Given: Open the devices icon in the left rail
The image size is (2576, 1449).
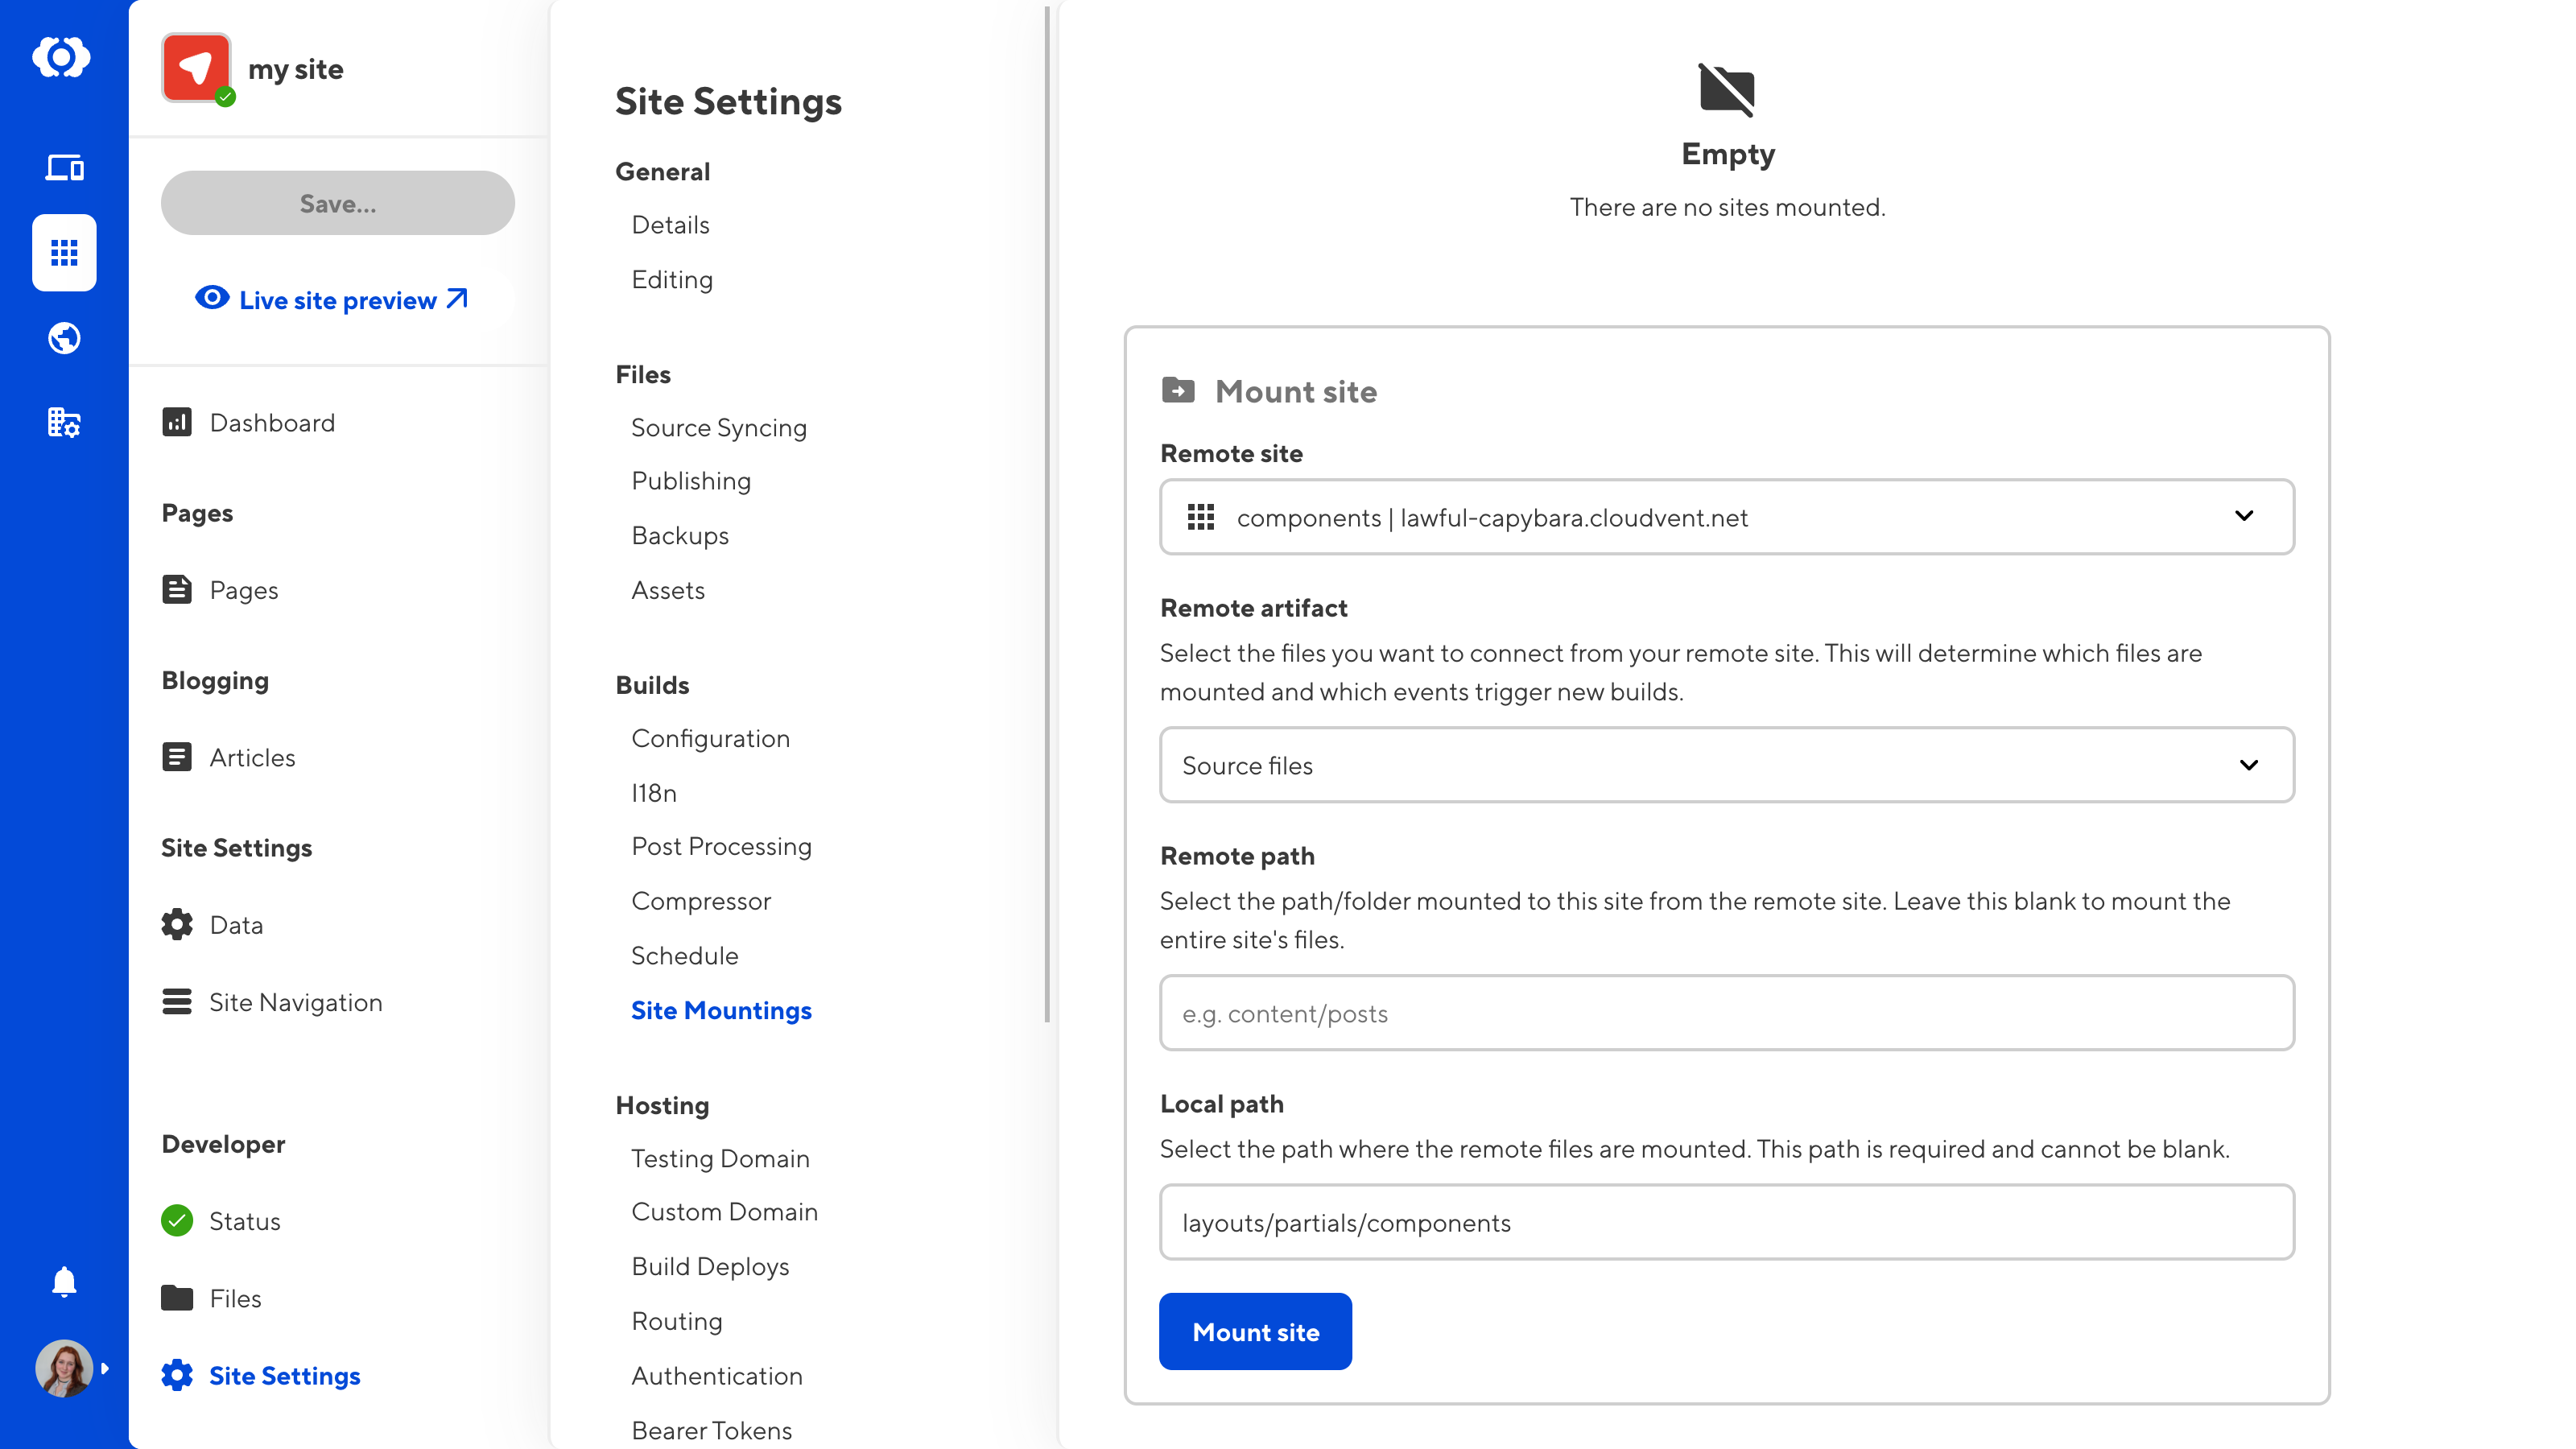Looking at the screenshot, I should [64, 167].
